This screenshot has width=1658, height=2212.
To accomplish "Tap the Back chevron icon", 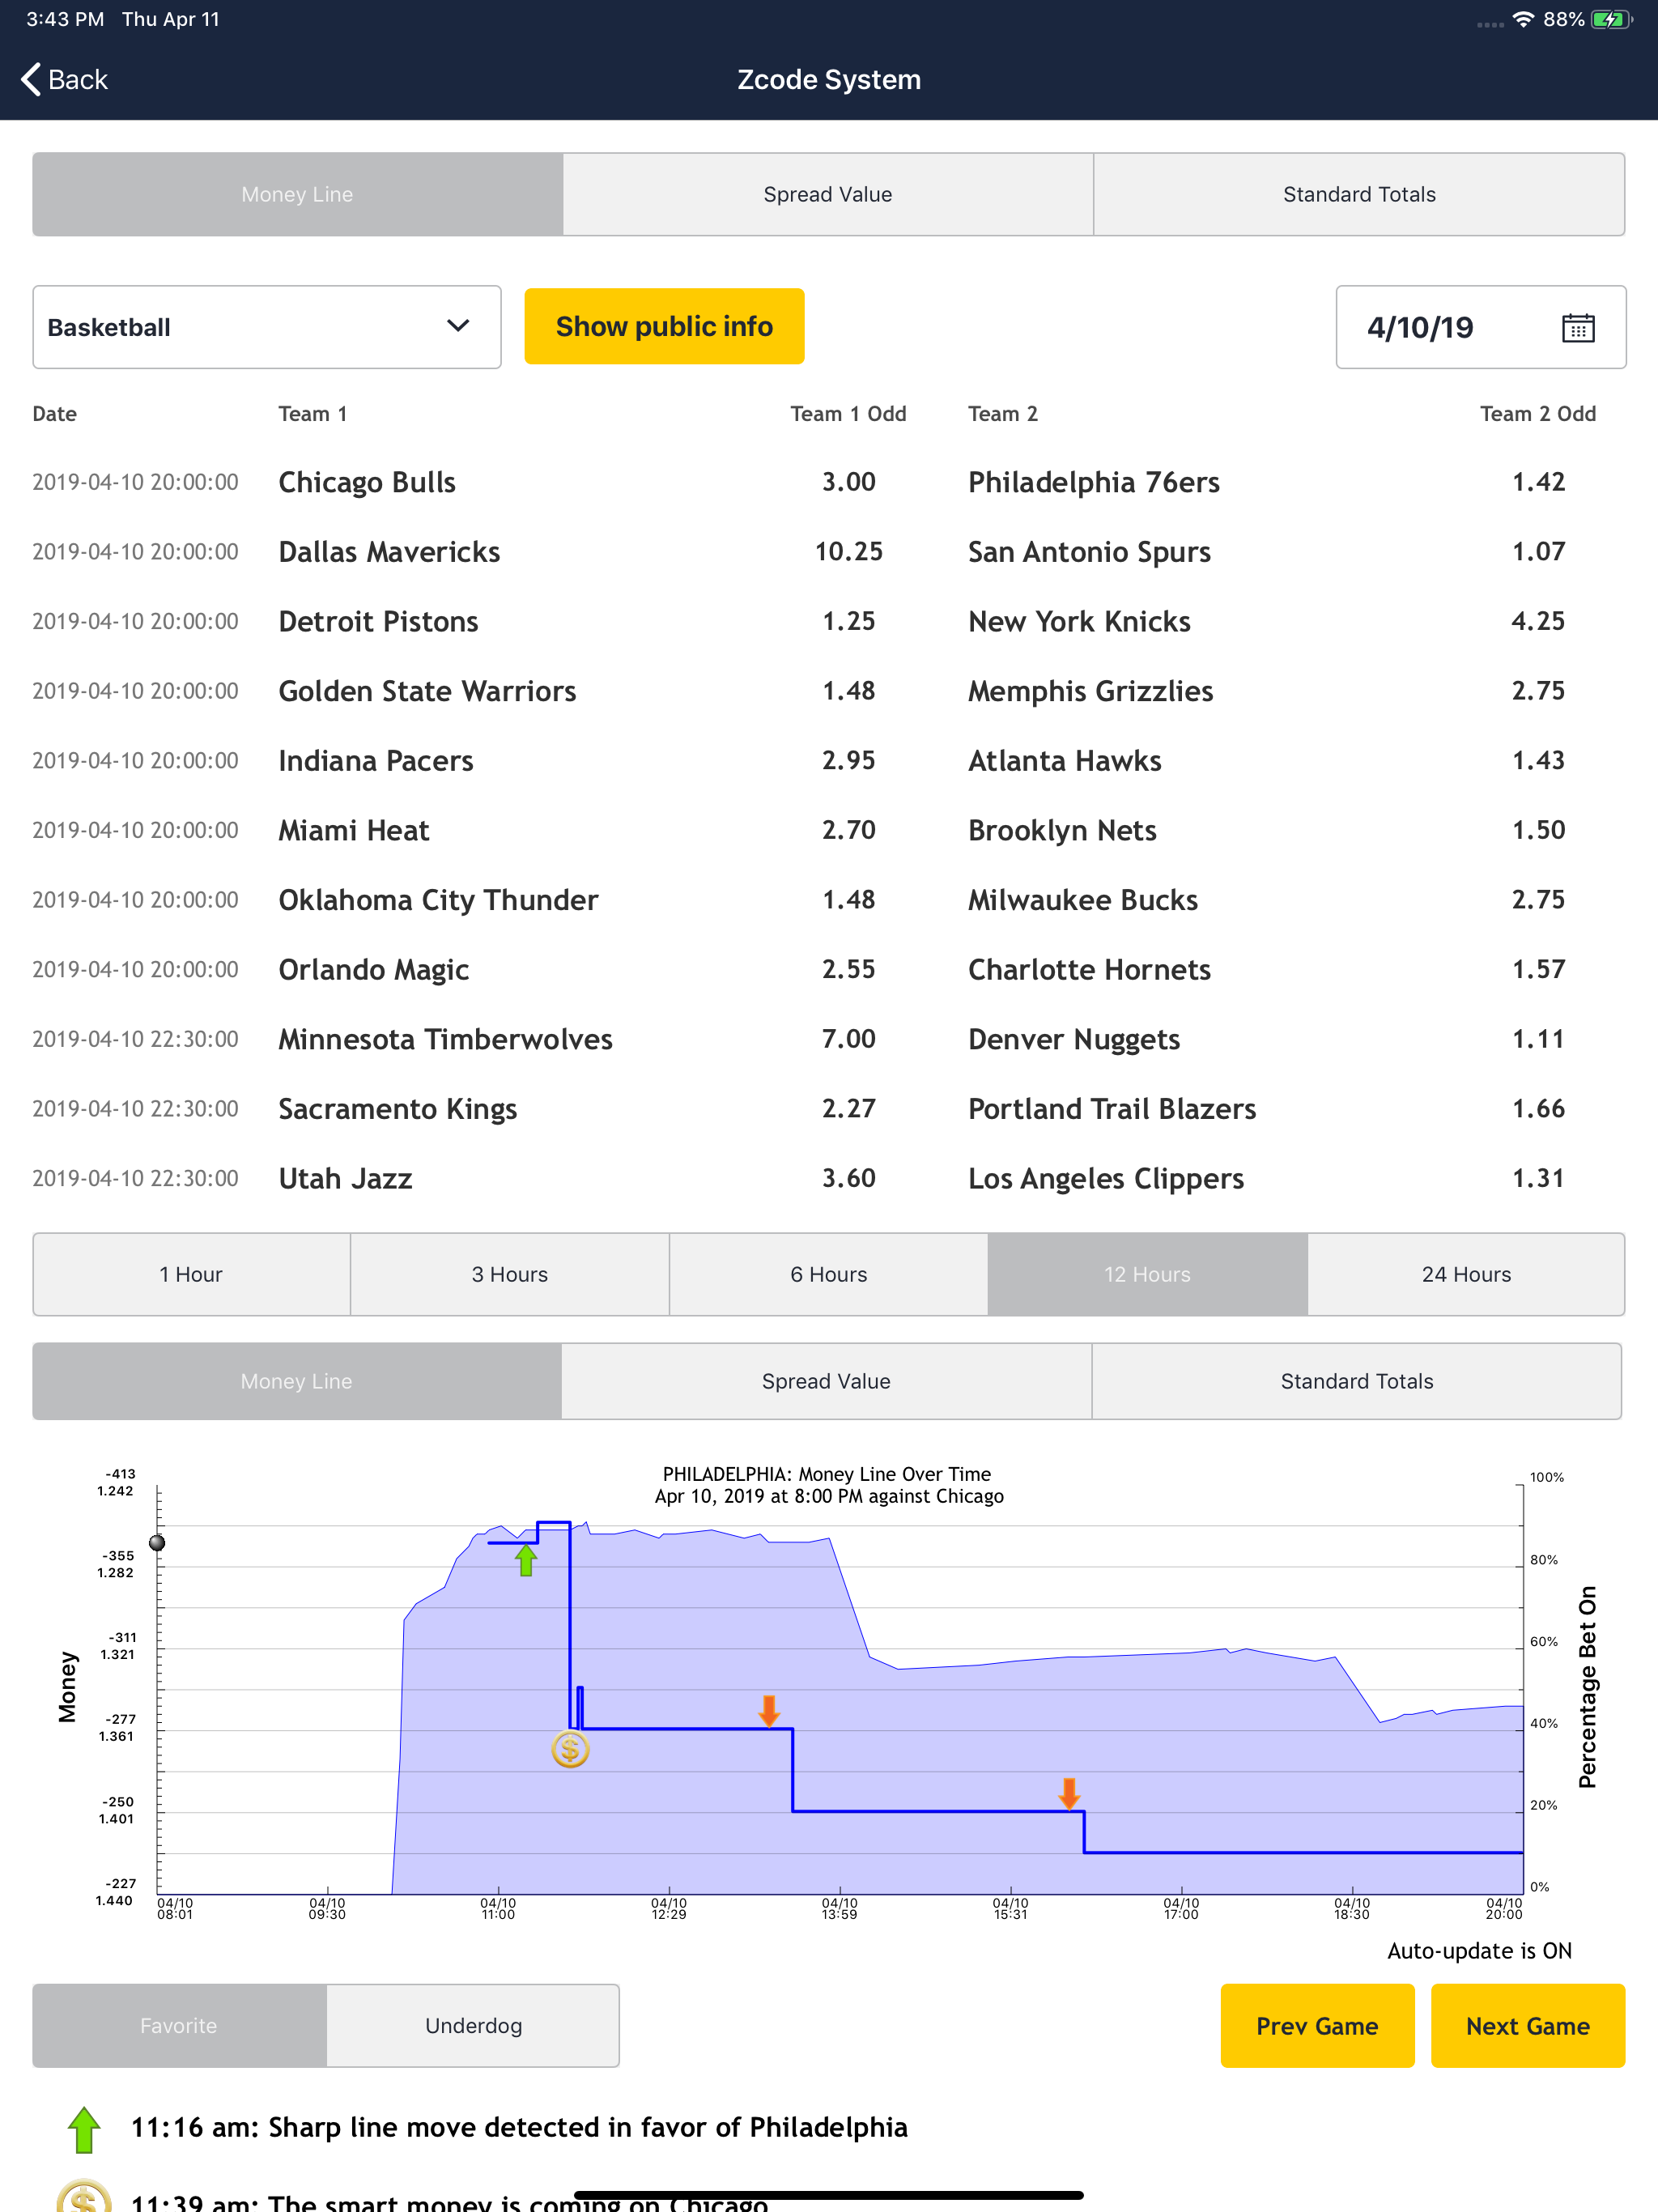I will click(31, 79).
